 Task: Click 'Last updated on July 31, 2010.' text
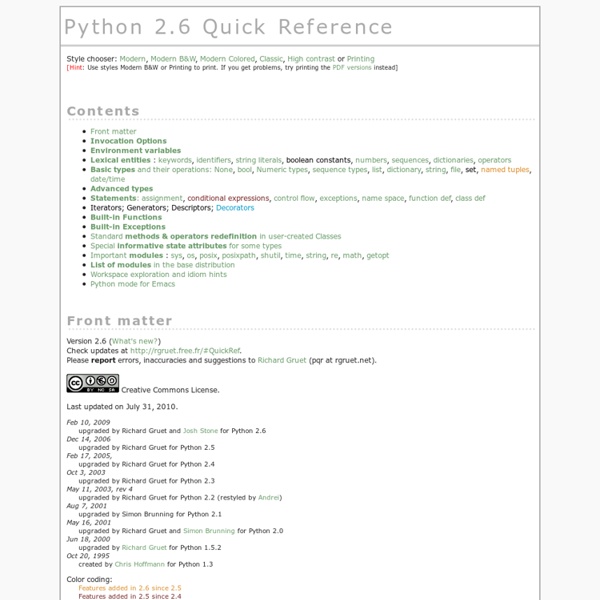tap(122, 407)
